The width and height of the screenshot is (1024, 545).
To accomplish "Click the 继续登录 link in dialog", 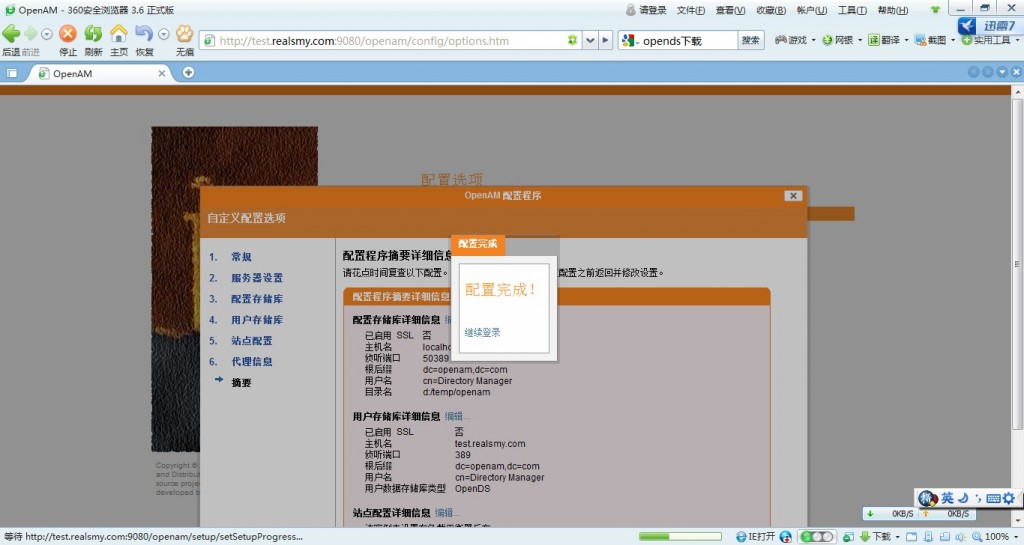I will click(482, 332).
